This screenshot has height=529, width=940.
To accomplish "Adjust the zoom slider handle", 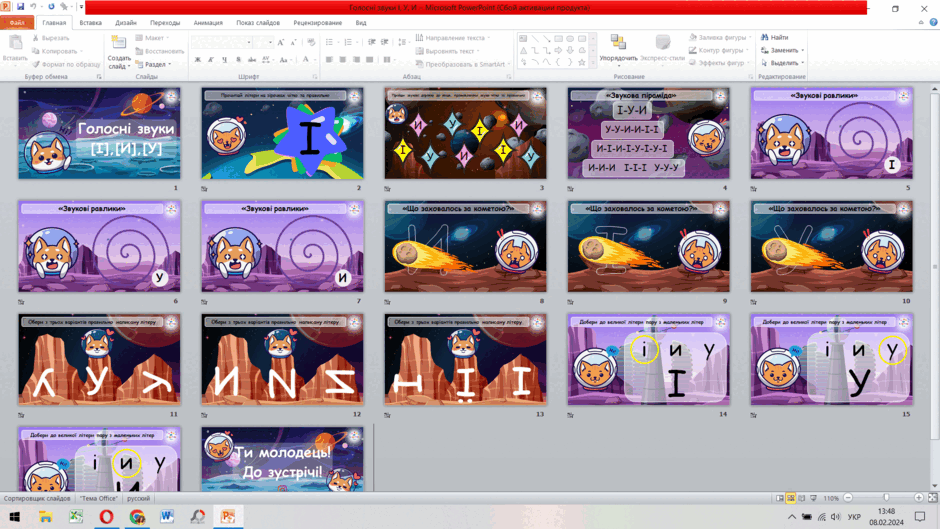I will pyautogui.click(x=886, y=498).
